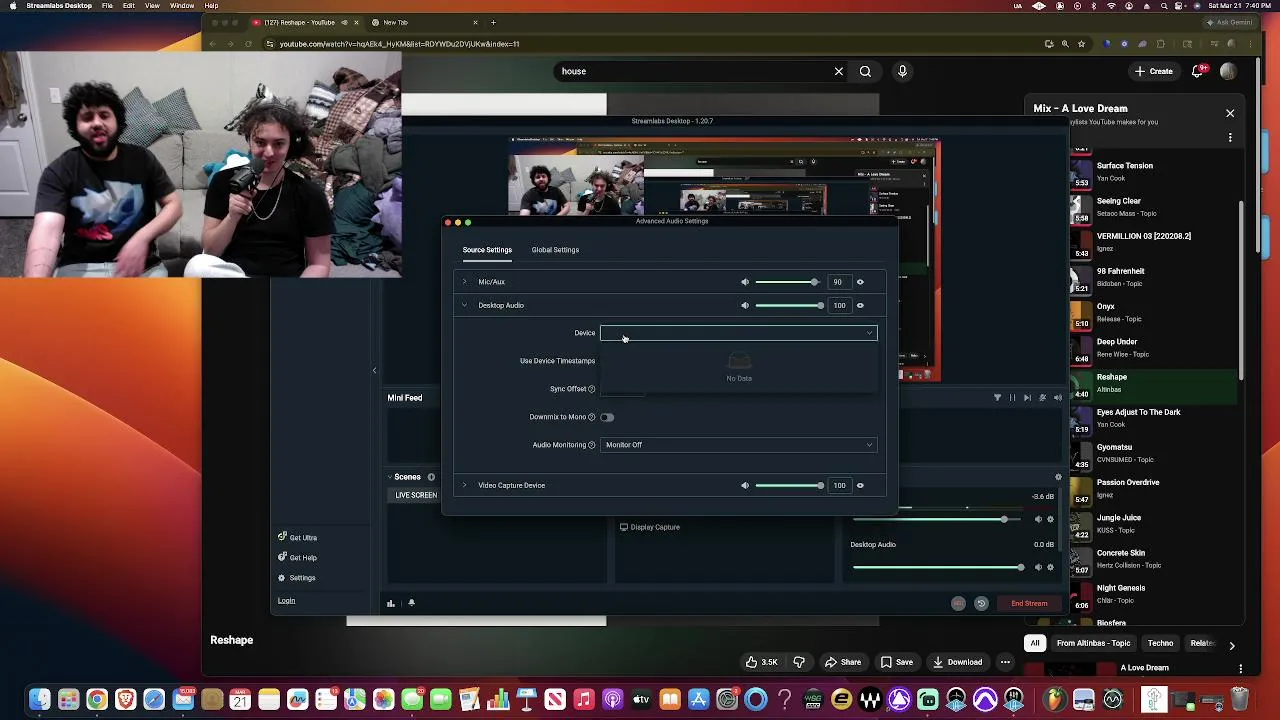Collapse the Streamlabs side panel arrow
The height and width of the screenshot is (720, 1280).
coord(374,371)
